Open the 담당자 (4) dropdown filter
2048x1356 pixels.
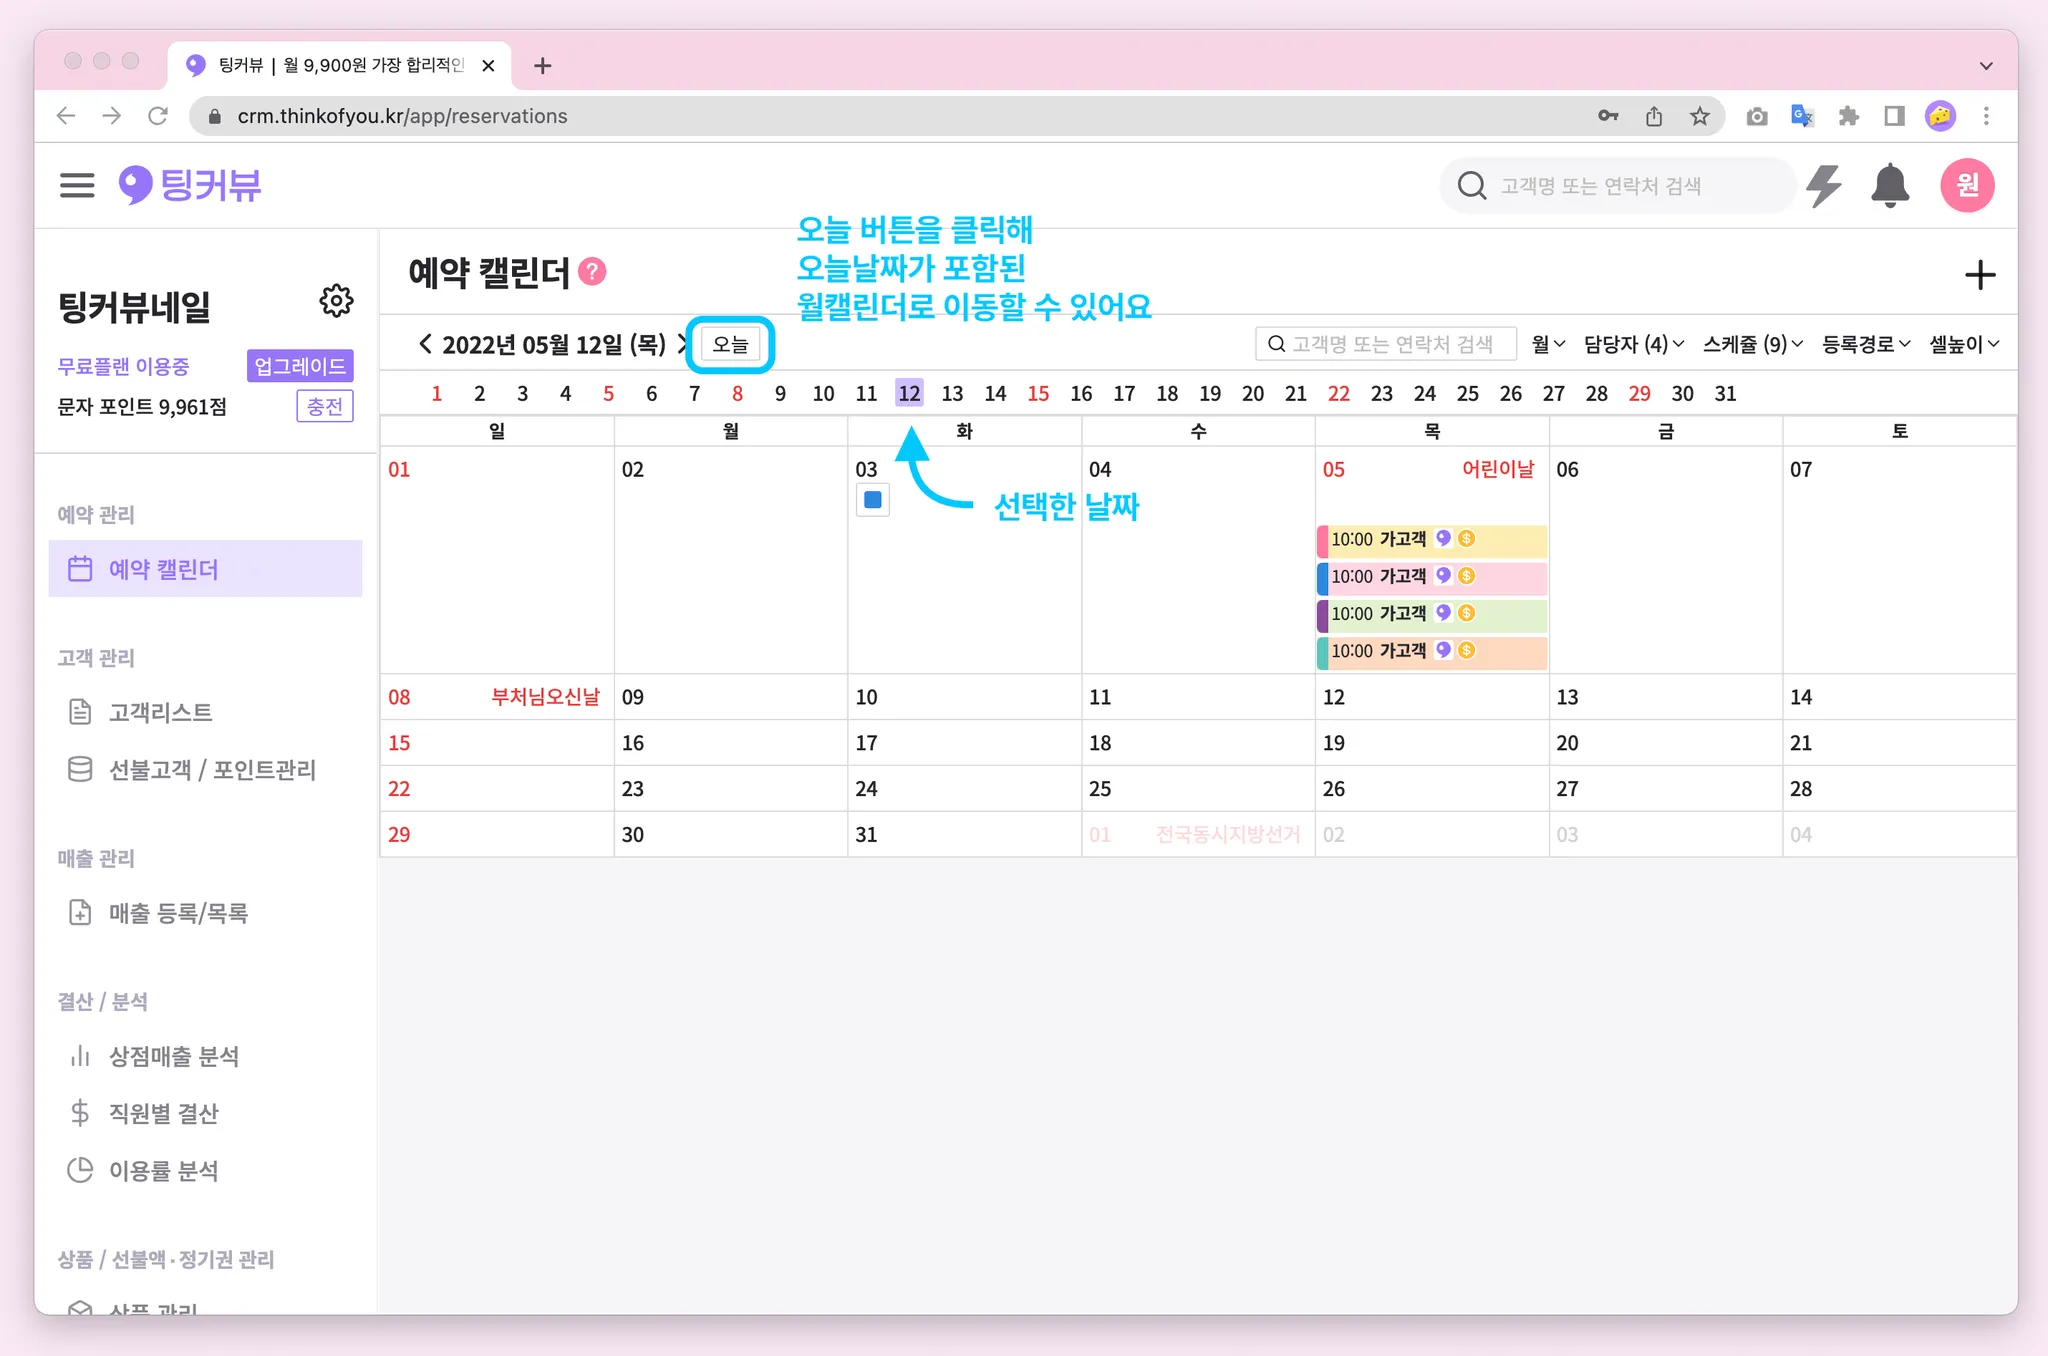1633,344
